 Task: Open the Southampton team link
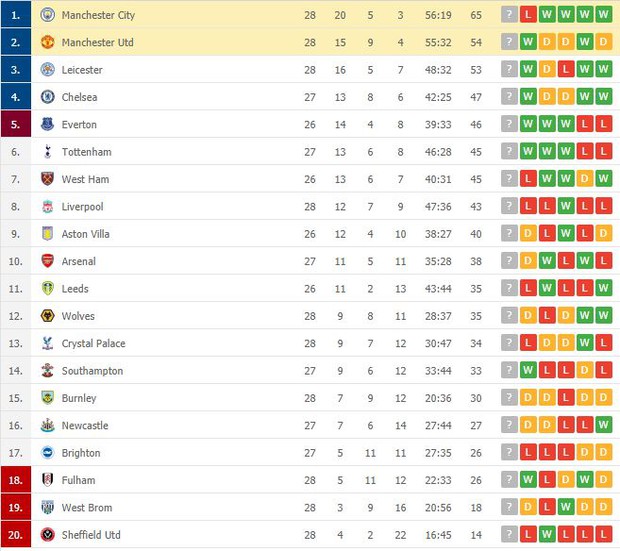92,371
